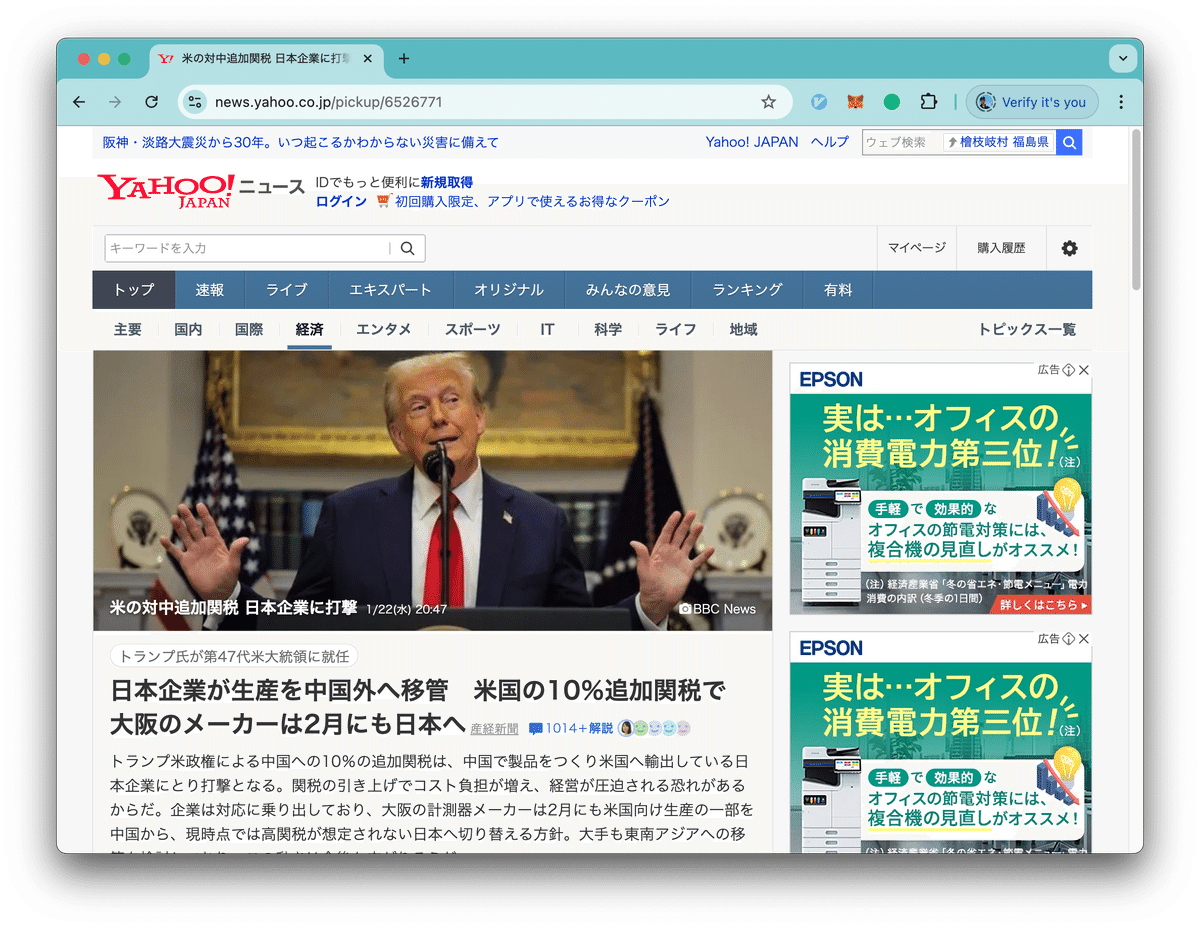Switch to the IT category
1200x928 pixels.
pos(547,329)
